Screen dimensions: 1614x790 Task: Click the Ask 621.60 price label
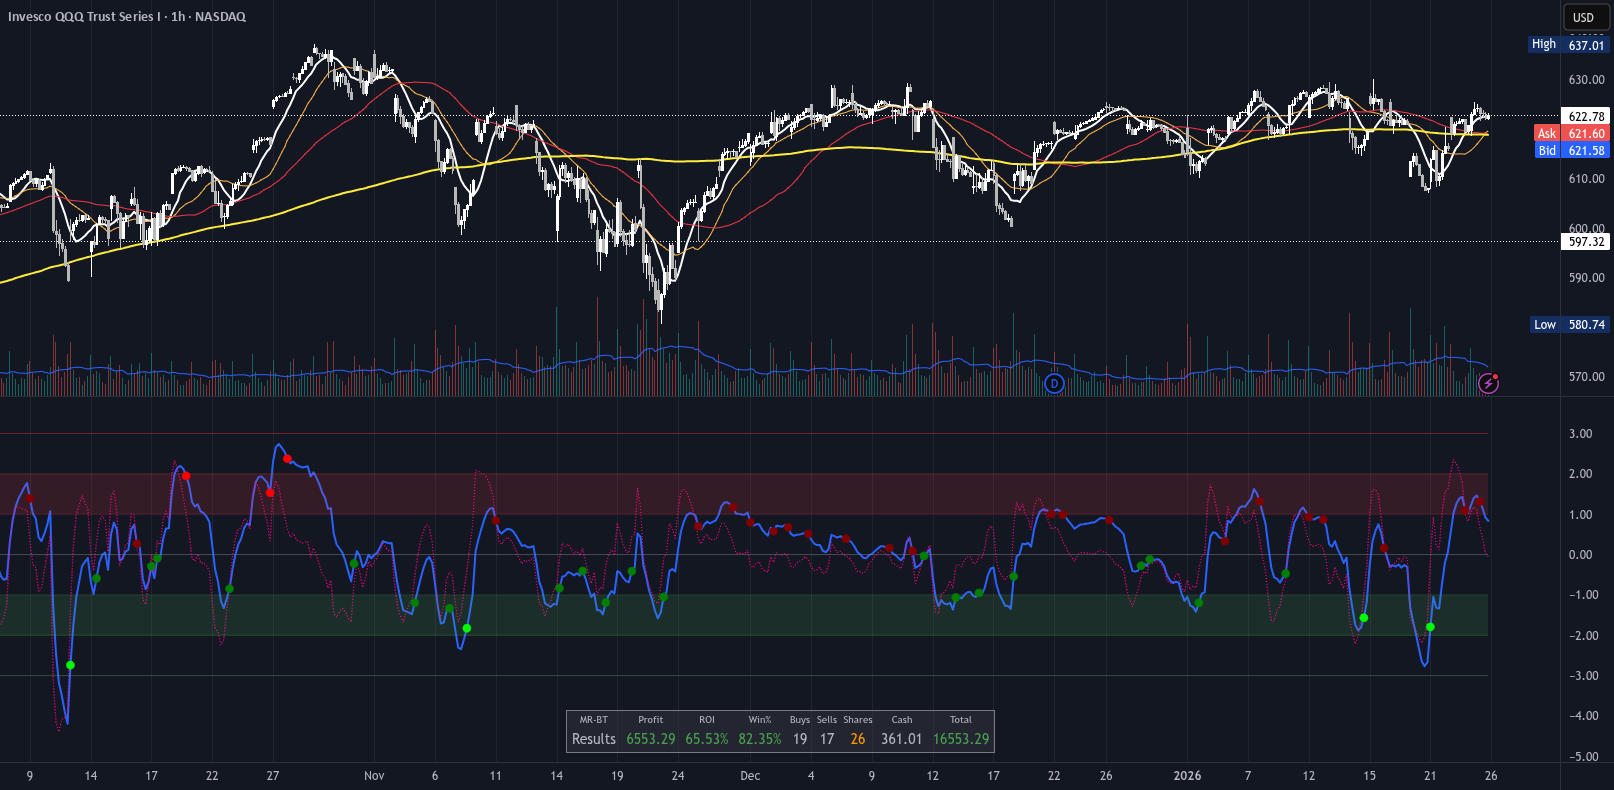[x=1571, y=133]
